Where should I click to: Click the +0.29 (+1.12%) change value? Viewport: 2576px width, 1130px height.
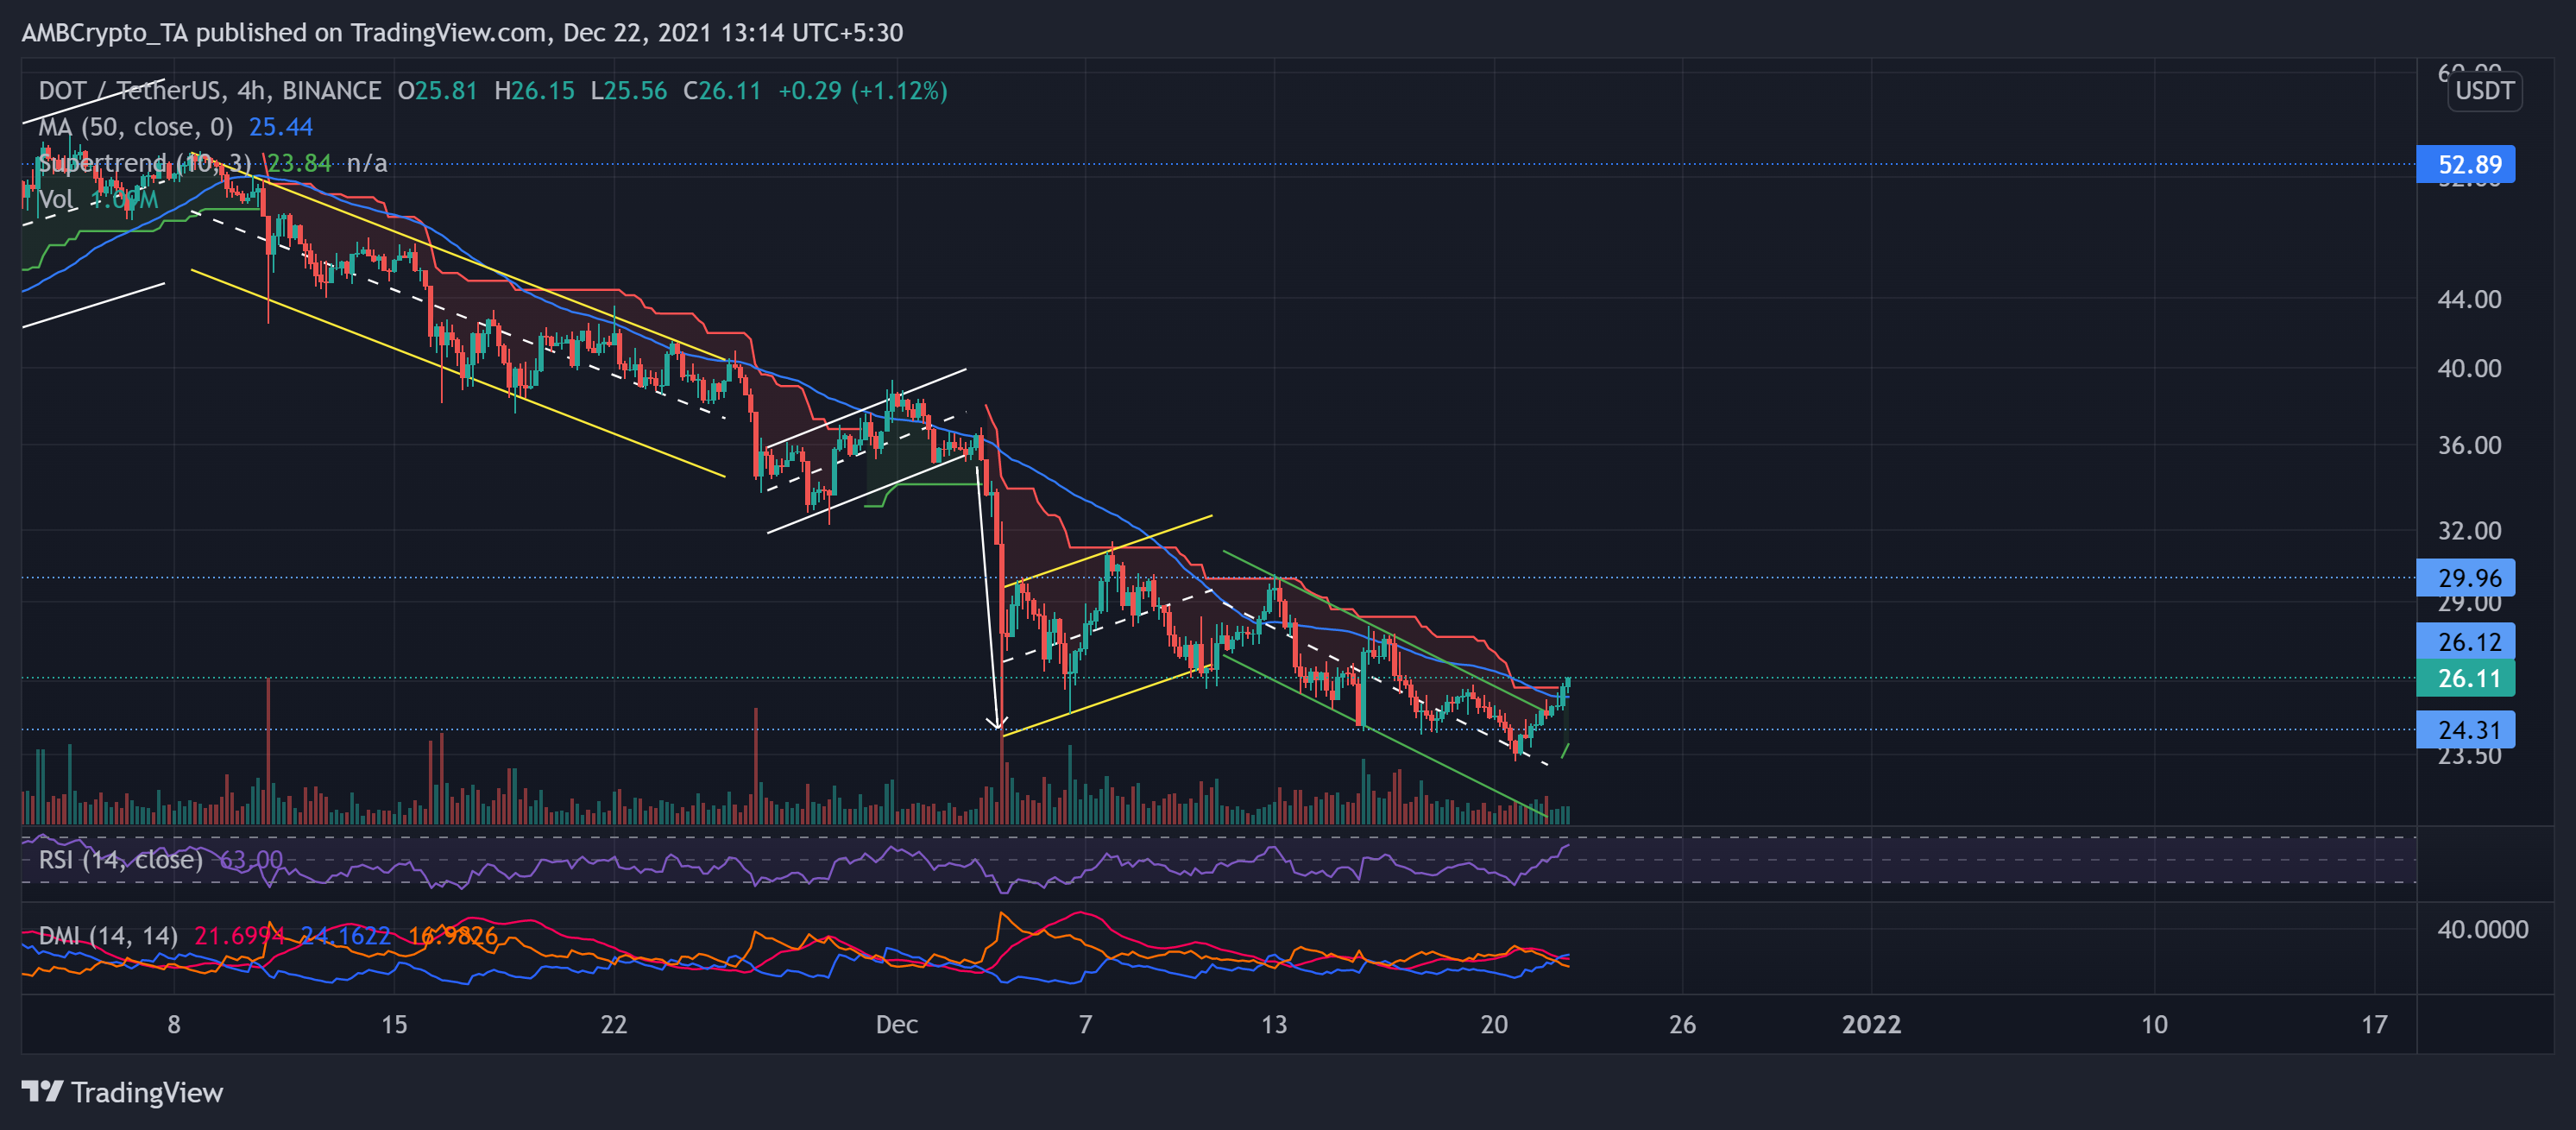[863, 91]
